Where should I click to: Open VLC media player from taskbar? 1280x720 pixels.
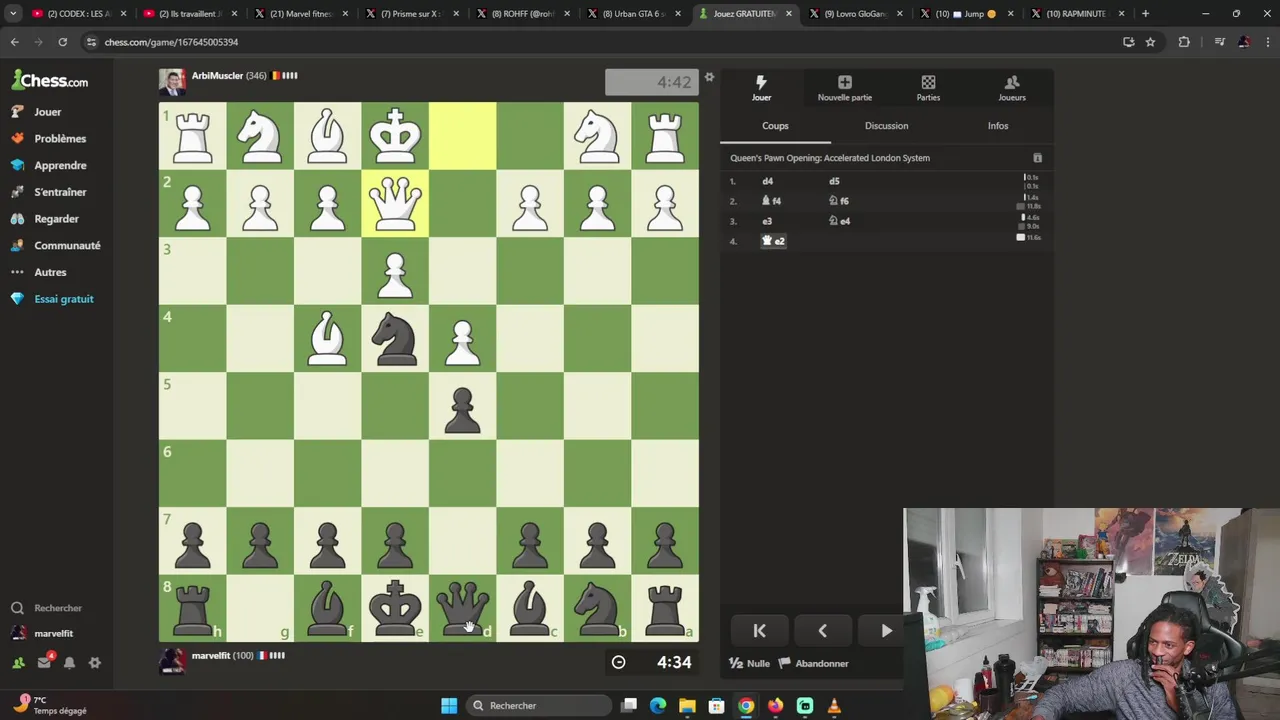coord(834,706)
